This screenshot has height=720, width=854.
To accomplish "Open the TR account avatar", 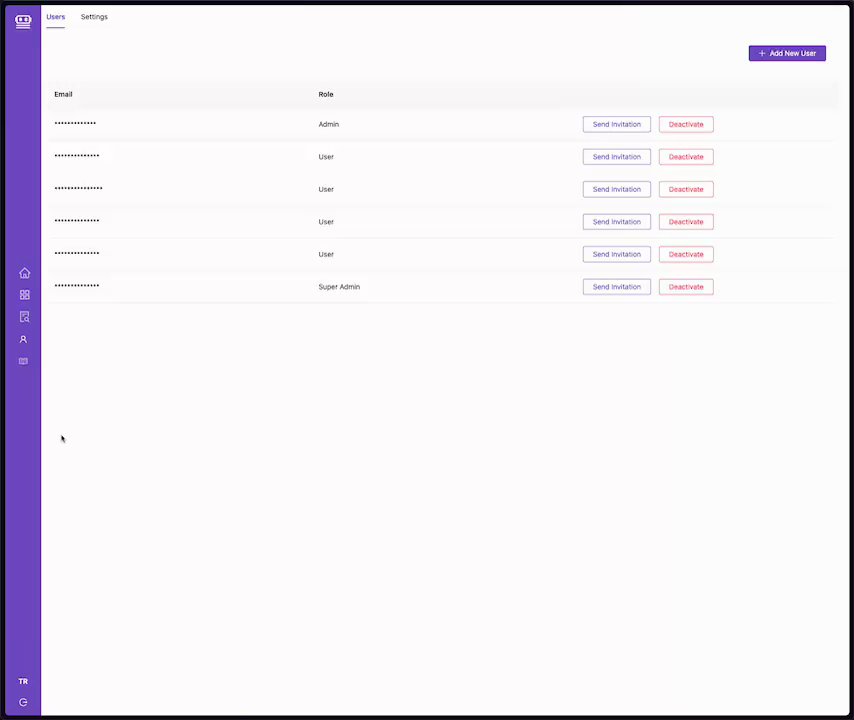I will point(23,681).
